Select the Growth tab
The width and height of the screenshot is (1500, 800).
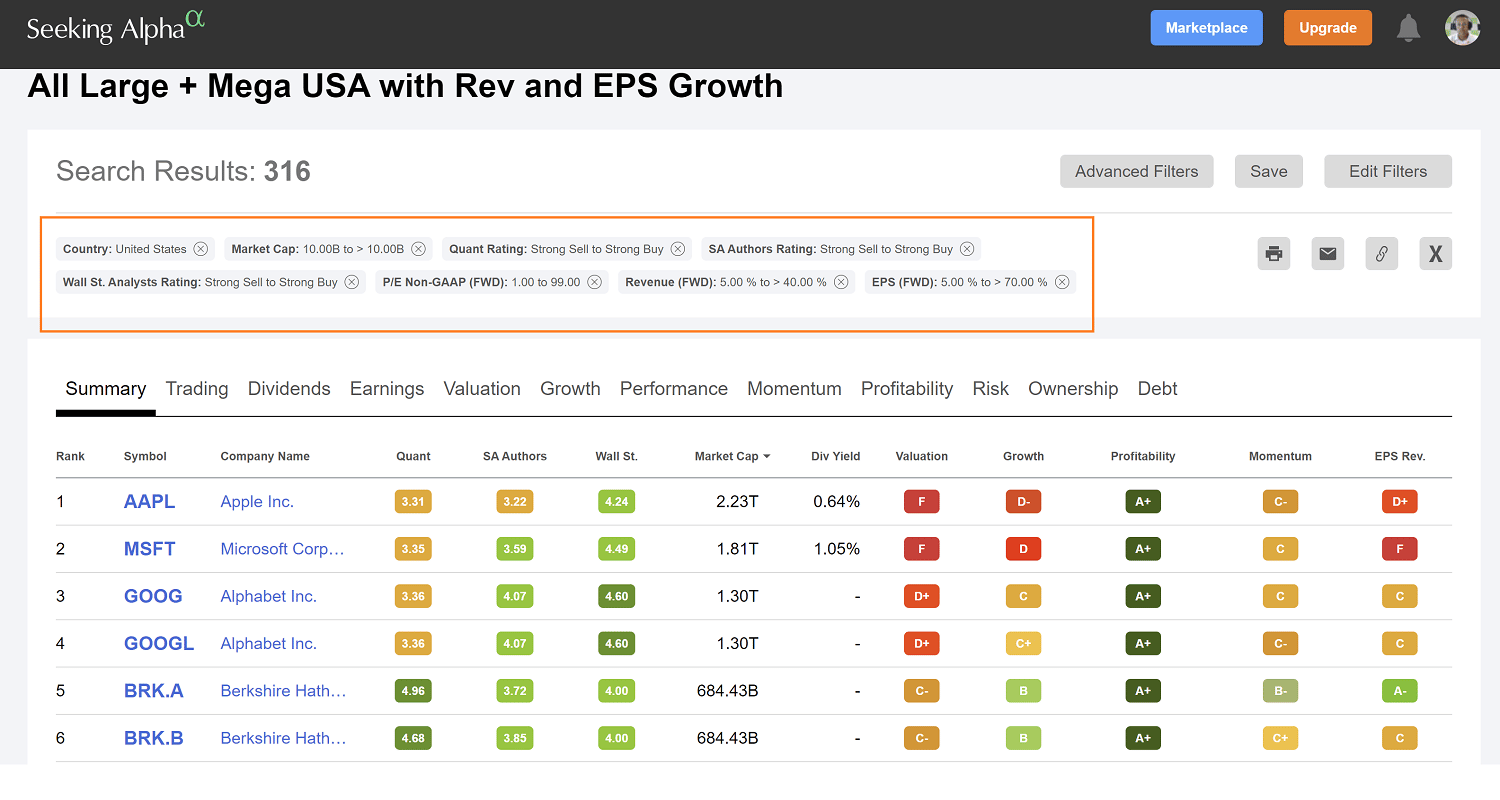570,389
